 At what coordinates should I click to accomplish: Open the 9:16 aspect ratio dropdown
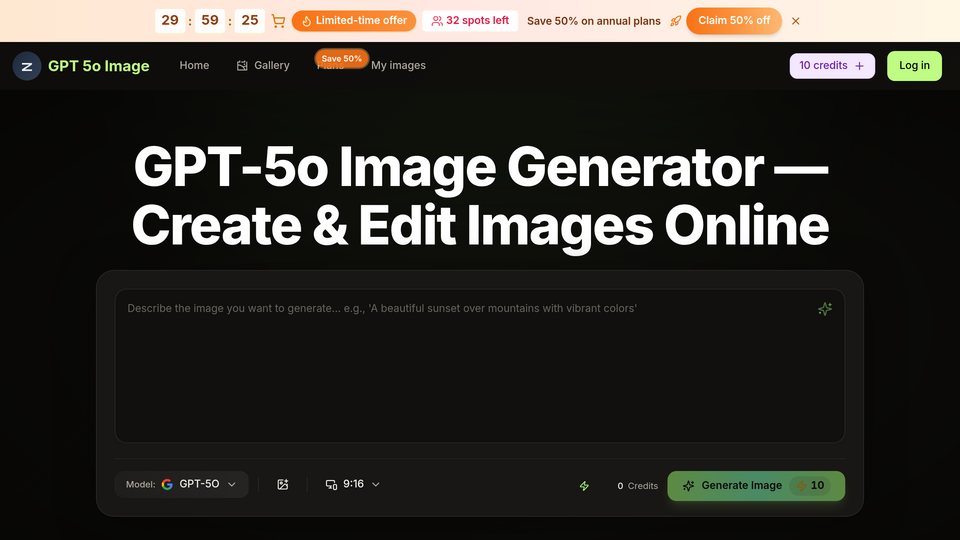pos(352,484)
